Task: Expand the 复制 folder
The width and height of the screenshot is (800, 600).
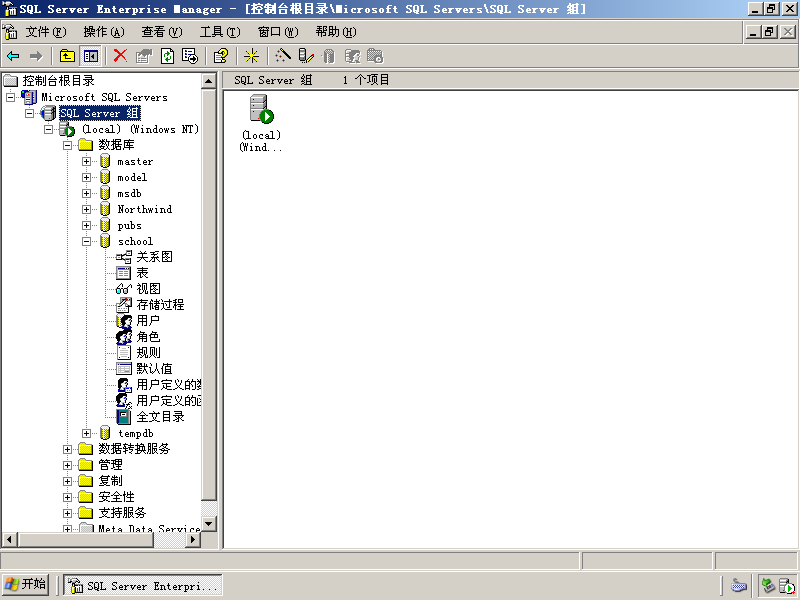Action: tap(67, 481)
